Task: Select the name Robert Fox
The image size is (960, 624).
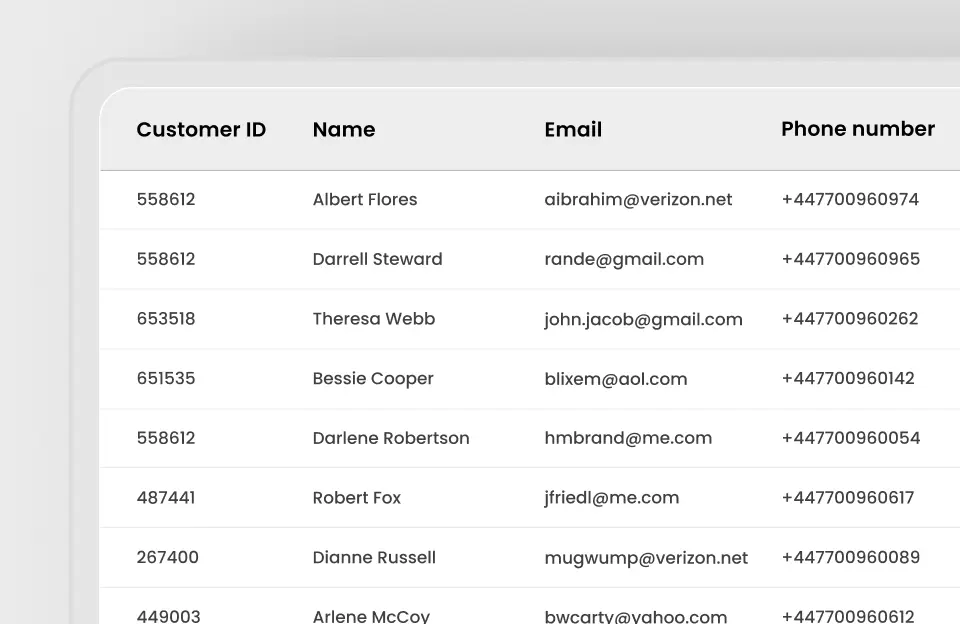Action: pos(356,498)
